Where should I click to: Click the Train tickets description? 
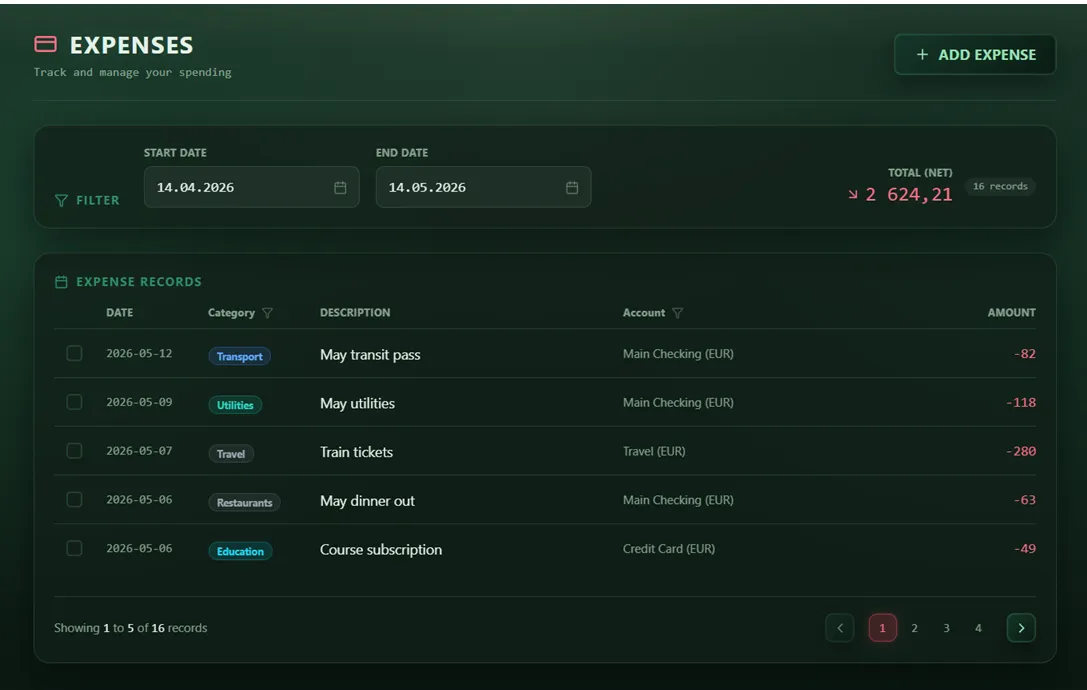[x=356, y=452]
